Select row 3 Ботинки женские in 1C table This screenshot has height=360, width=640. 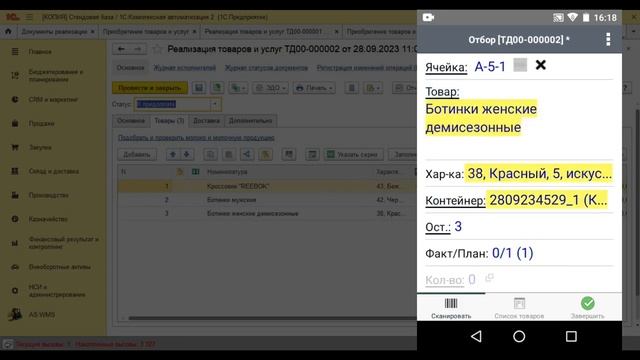coord(267,213)
